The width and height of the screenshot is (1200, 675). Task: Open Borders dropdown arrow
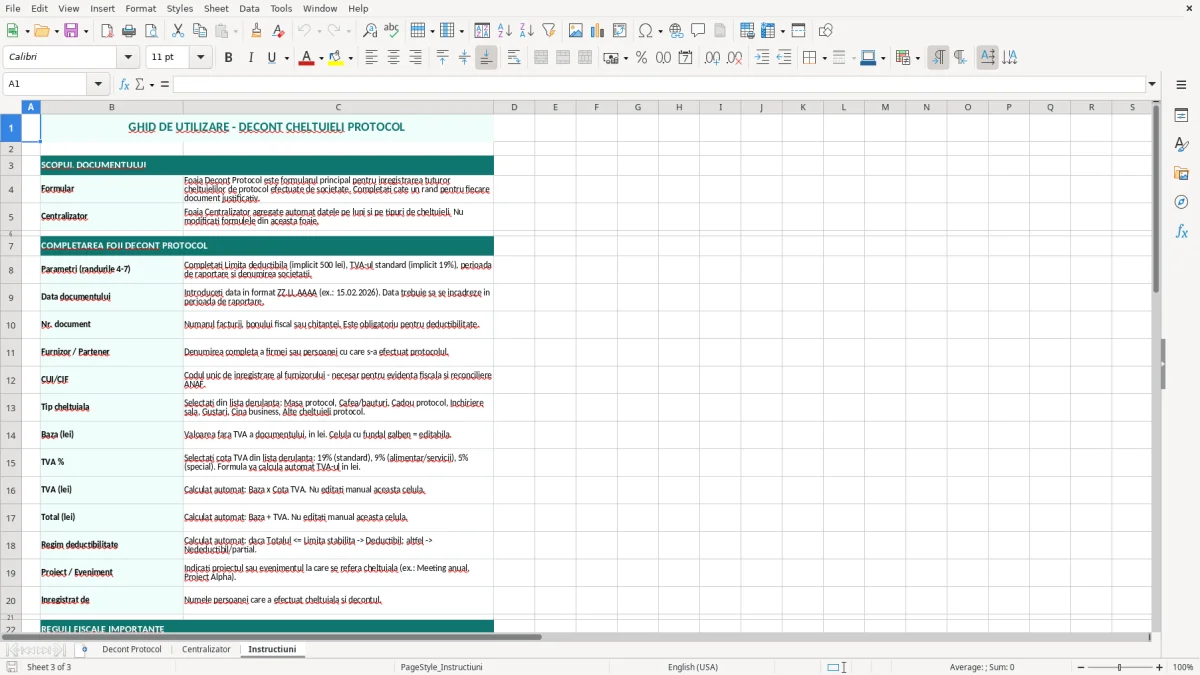click(823, 58)
